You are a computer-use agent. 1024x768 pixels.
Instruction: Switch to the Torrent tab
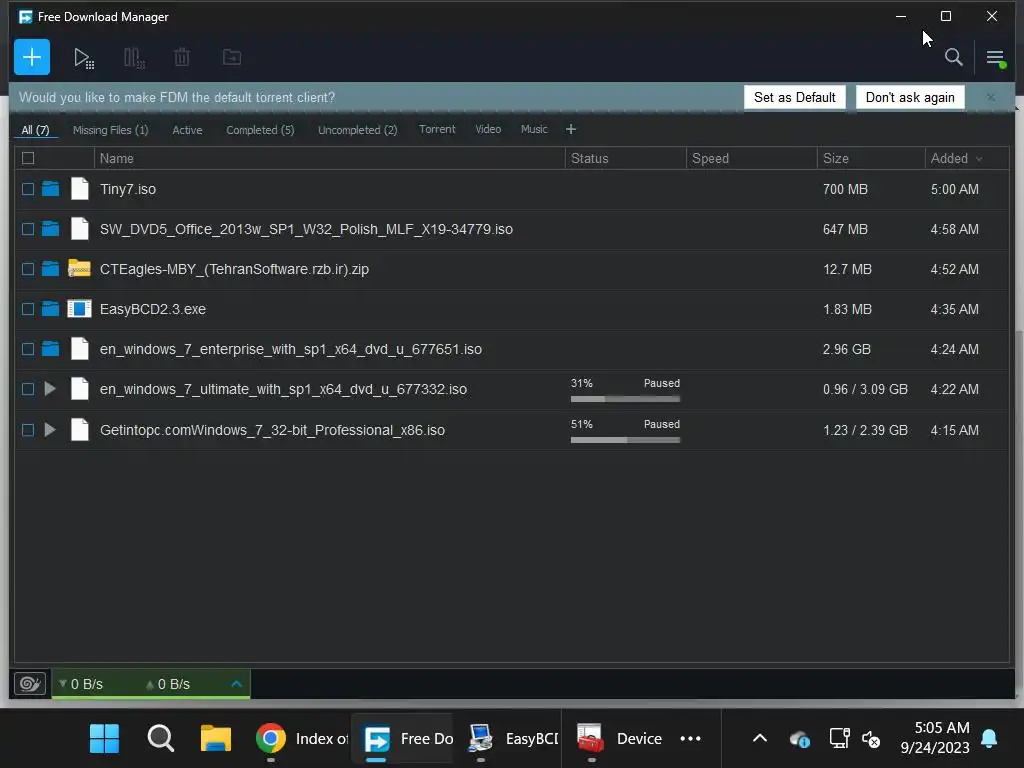click(437, 129)
